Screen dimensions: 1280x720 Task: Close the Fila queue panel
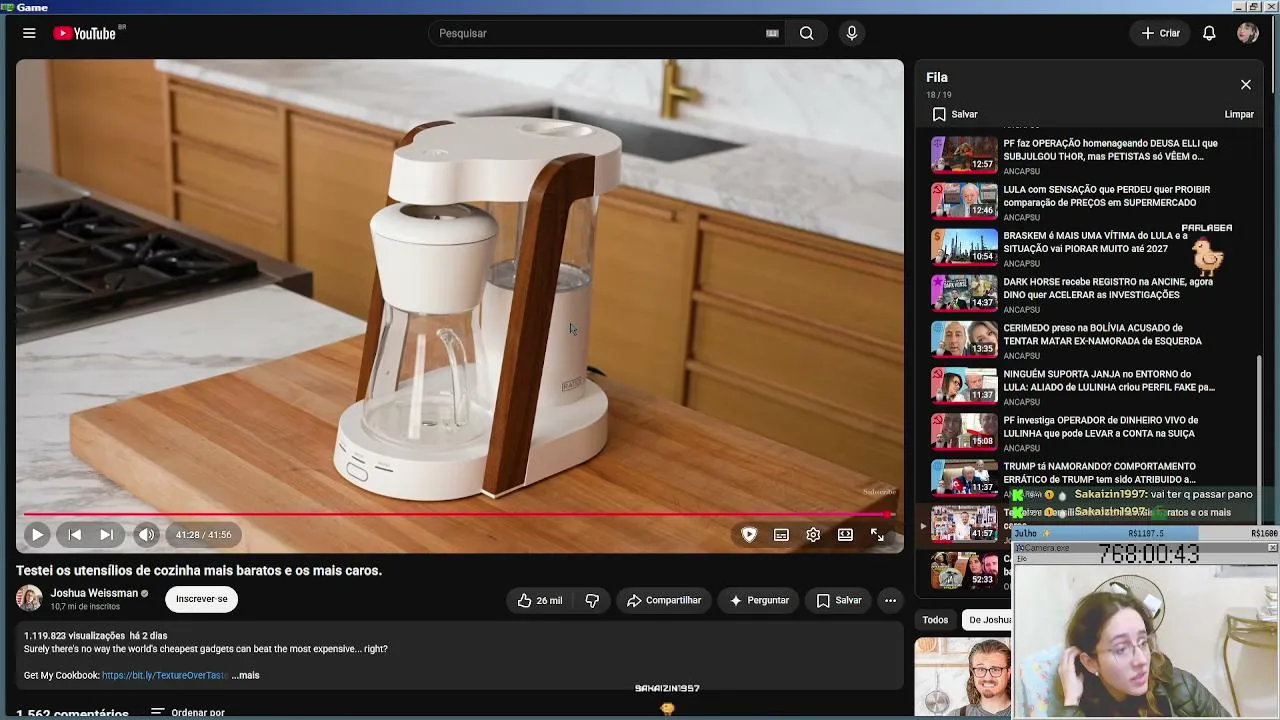click(x=1245, y=85)
